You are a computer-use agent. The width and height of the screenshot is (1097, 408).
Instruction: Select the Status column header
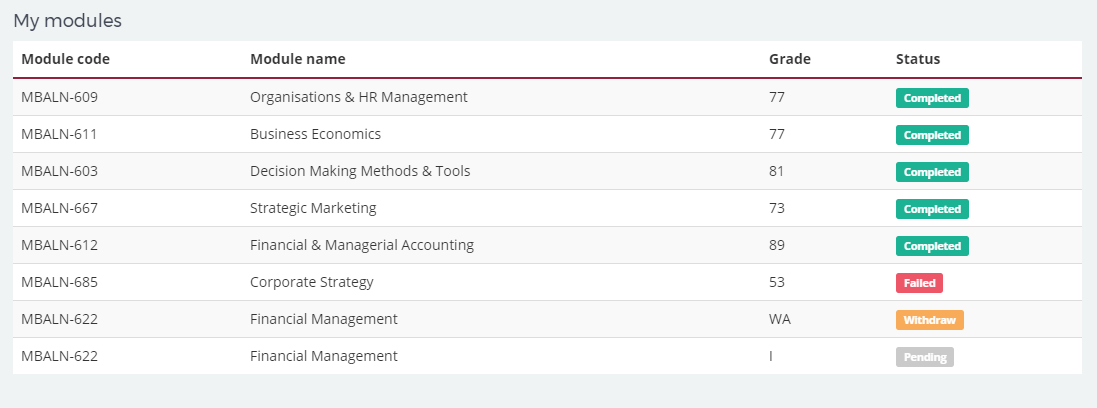pos(918,59)
